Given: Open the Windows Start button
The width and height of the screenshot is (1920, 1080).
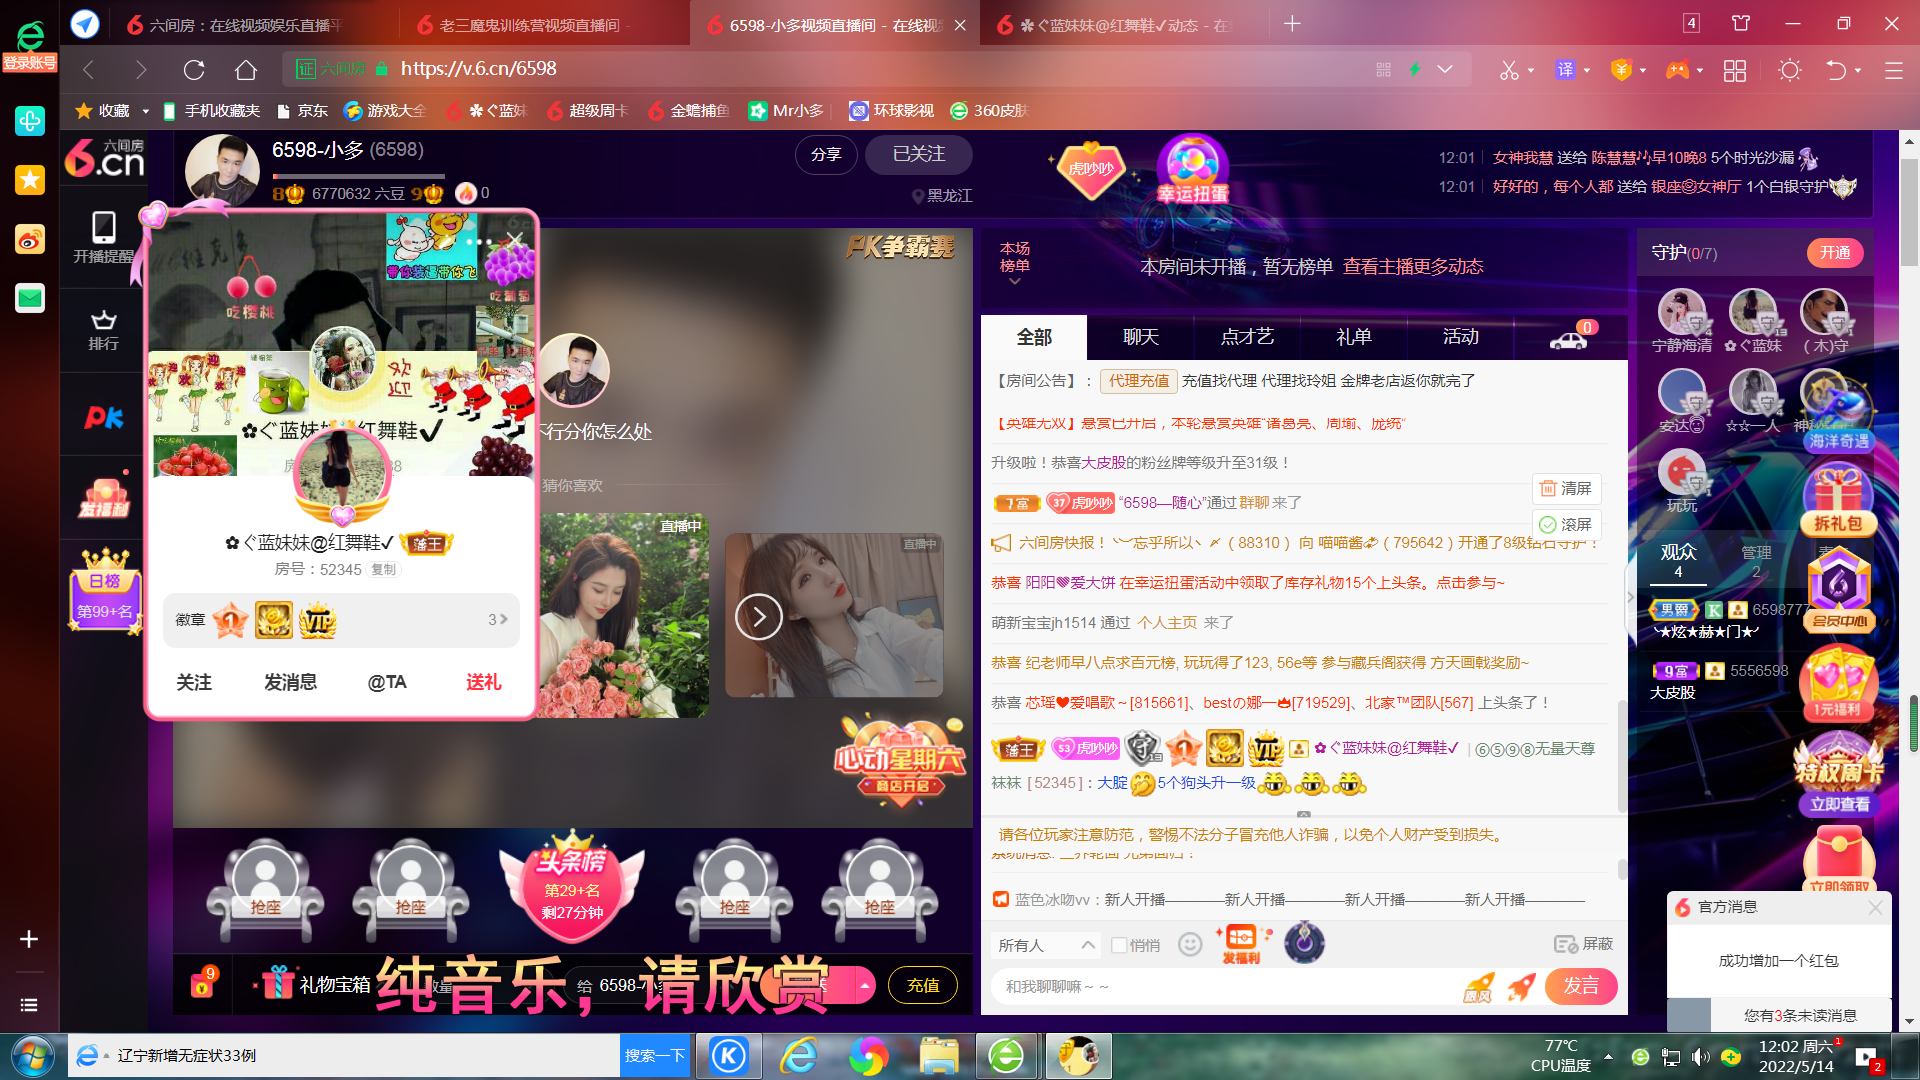Looking at the screenshot, I should coord(32,1056).
